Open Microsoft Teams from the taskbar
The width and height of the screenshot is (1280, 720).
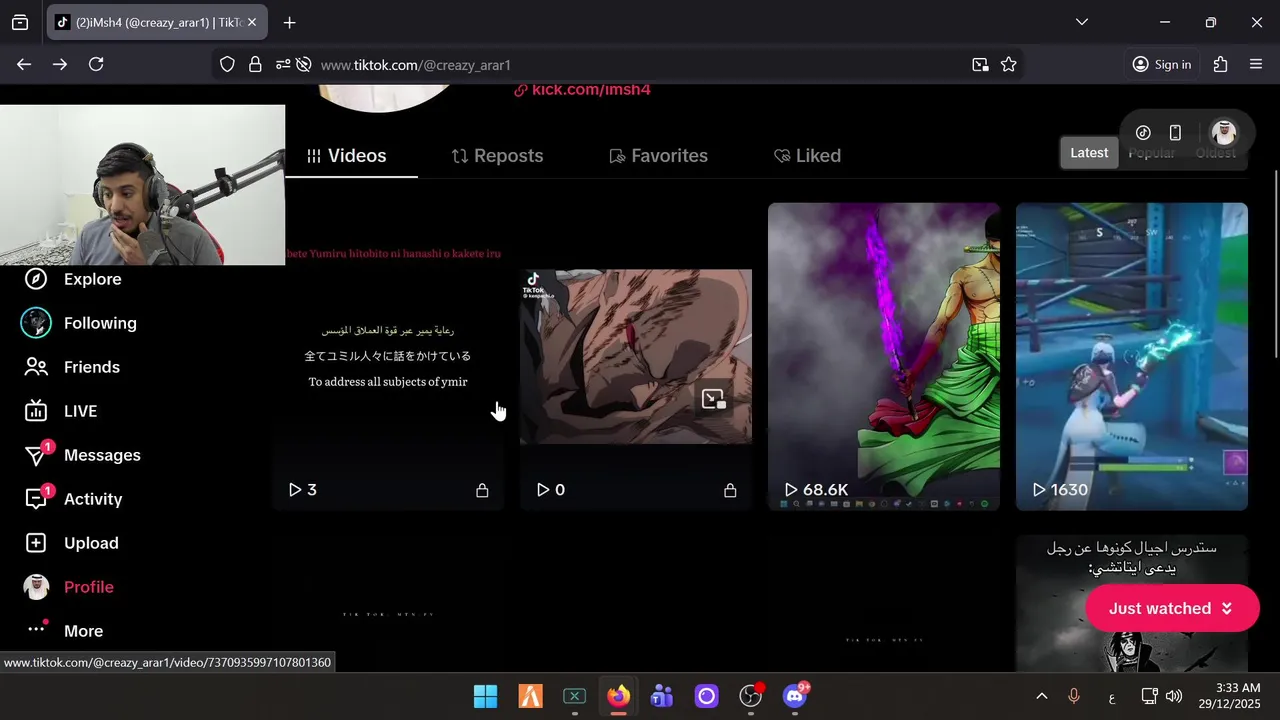click(x=662, y=696)
